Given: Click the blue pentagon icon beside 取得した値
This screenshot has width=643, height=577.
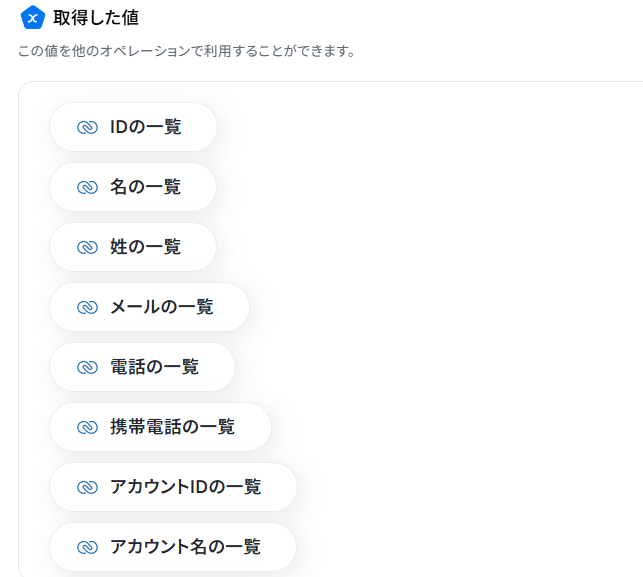Looking at the screenshot, I should [x=33, y=17].
